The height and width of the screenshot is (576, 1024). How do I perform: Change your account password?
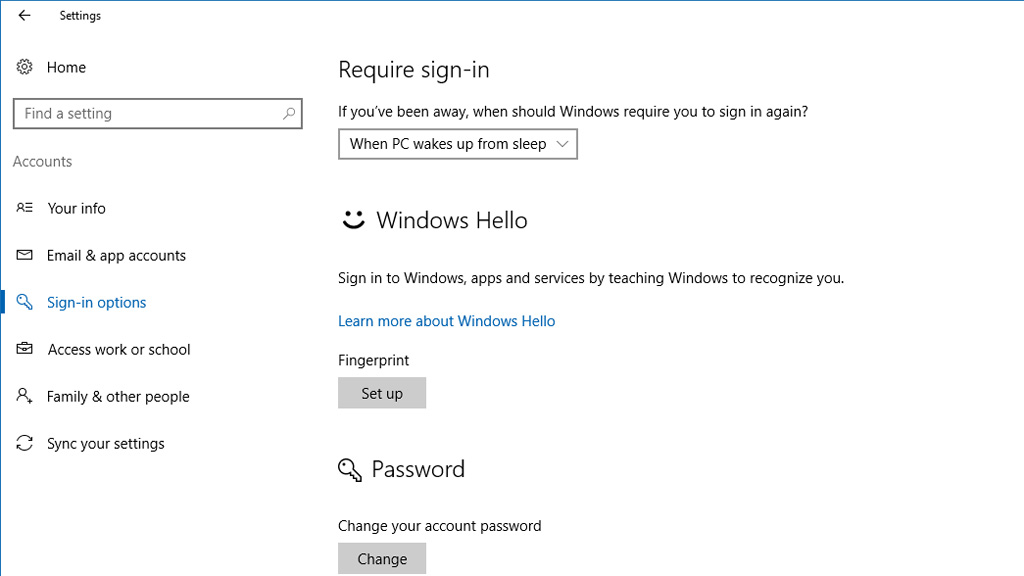point(382,559)
